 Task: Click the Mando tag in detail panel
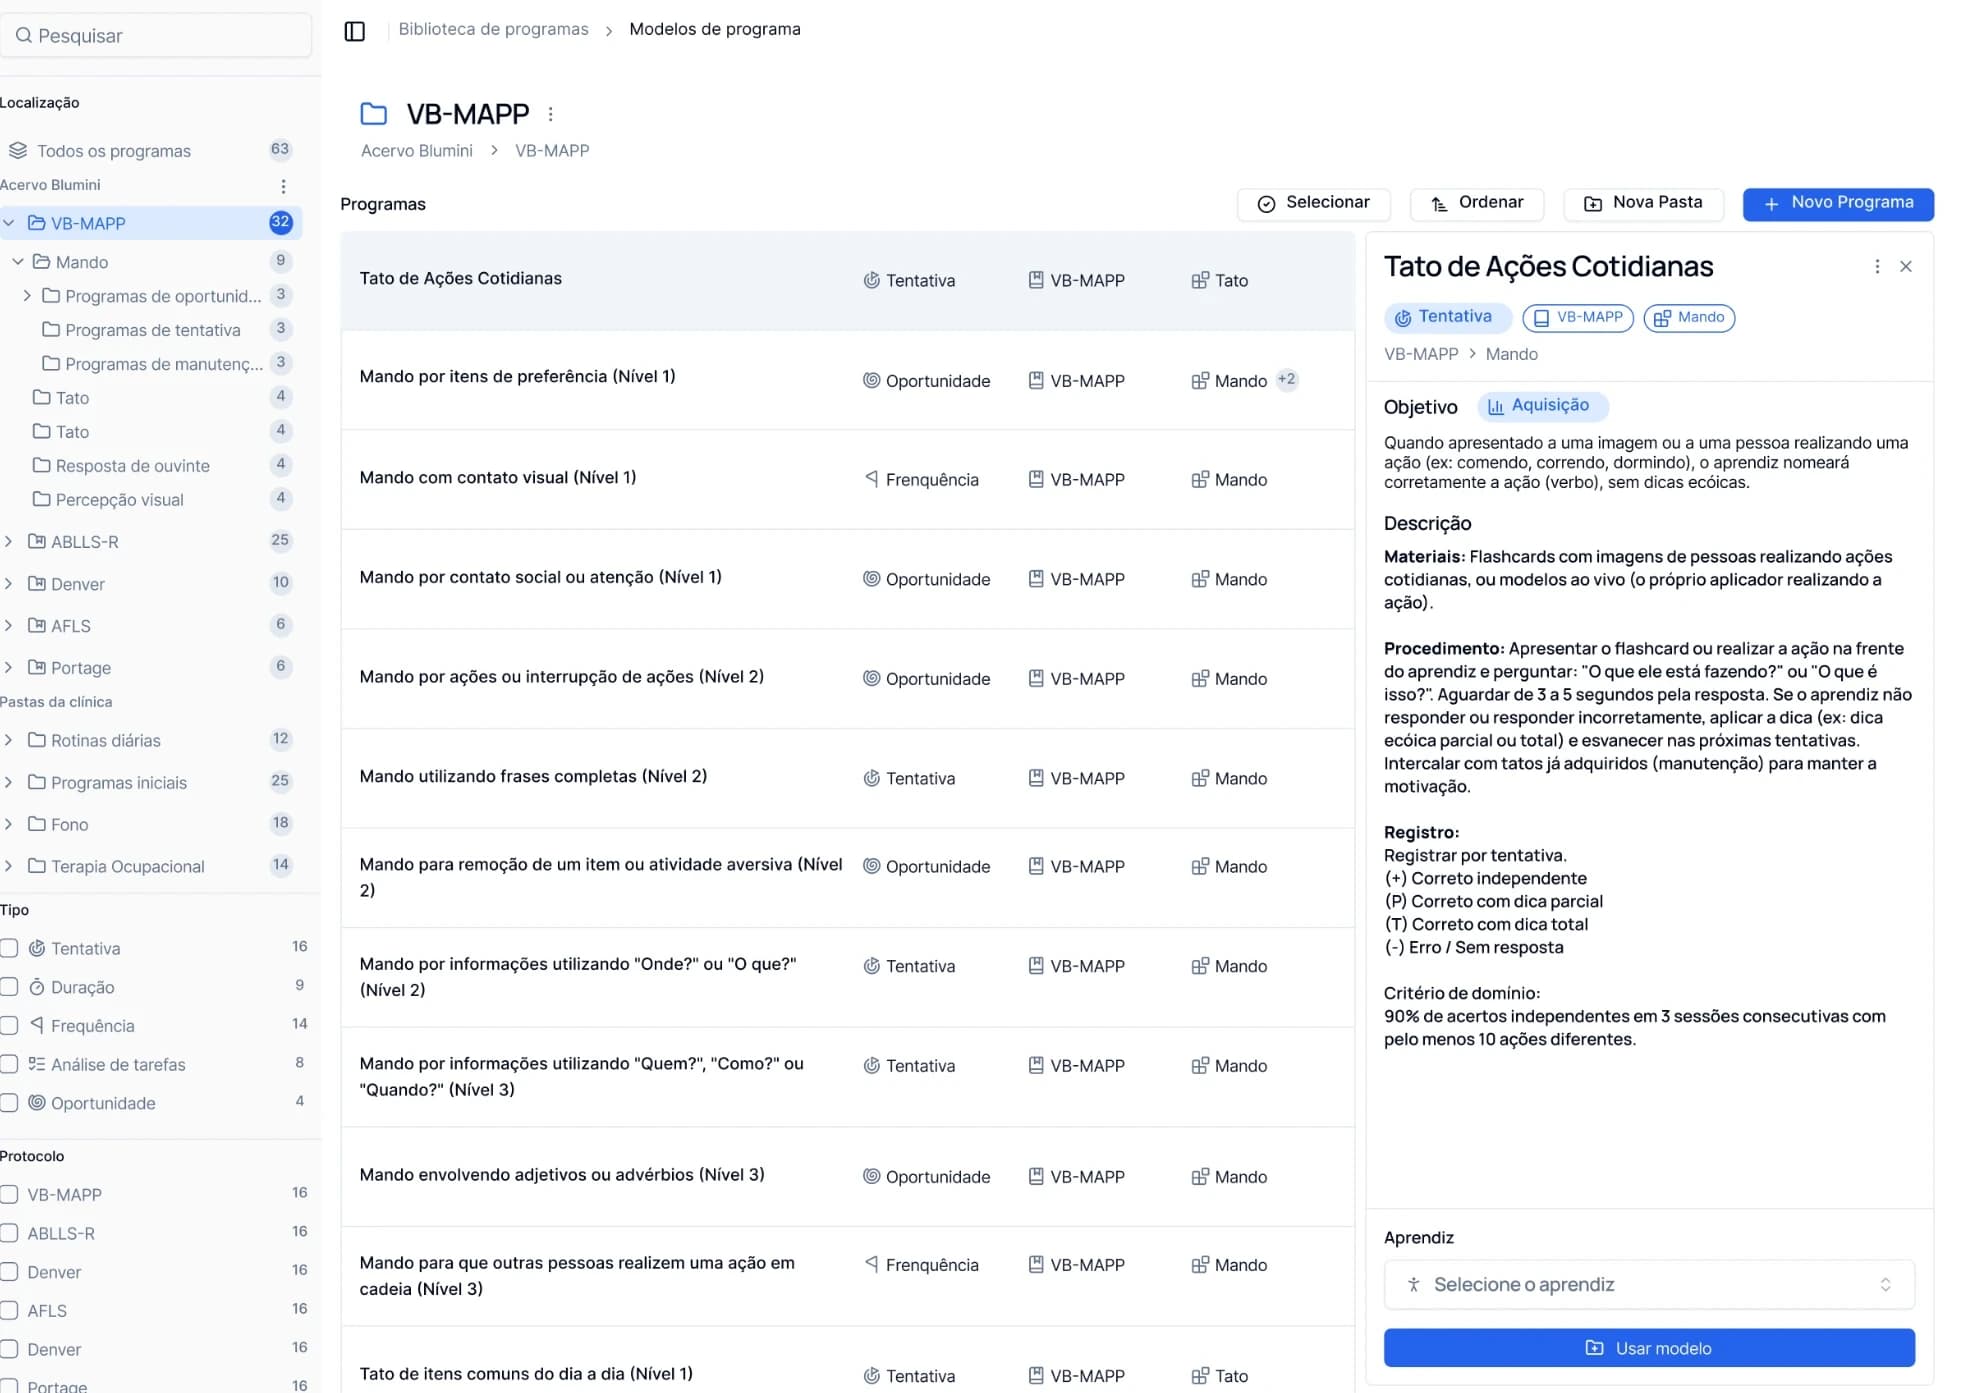[x=1688, y=318]
